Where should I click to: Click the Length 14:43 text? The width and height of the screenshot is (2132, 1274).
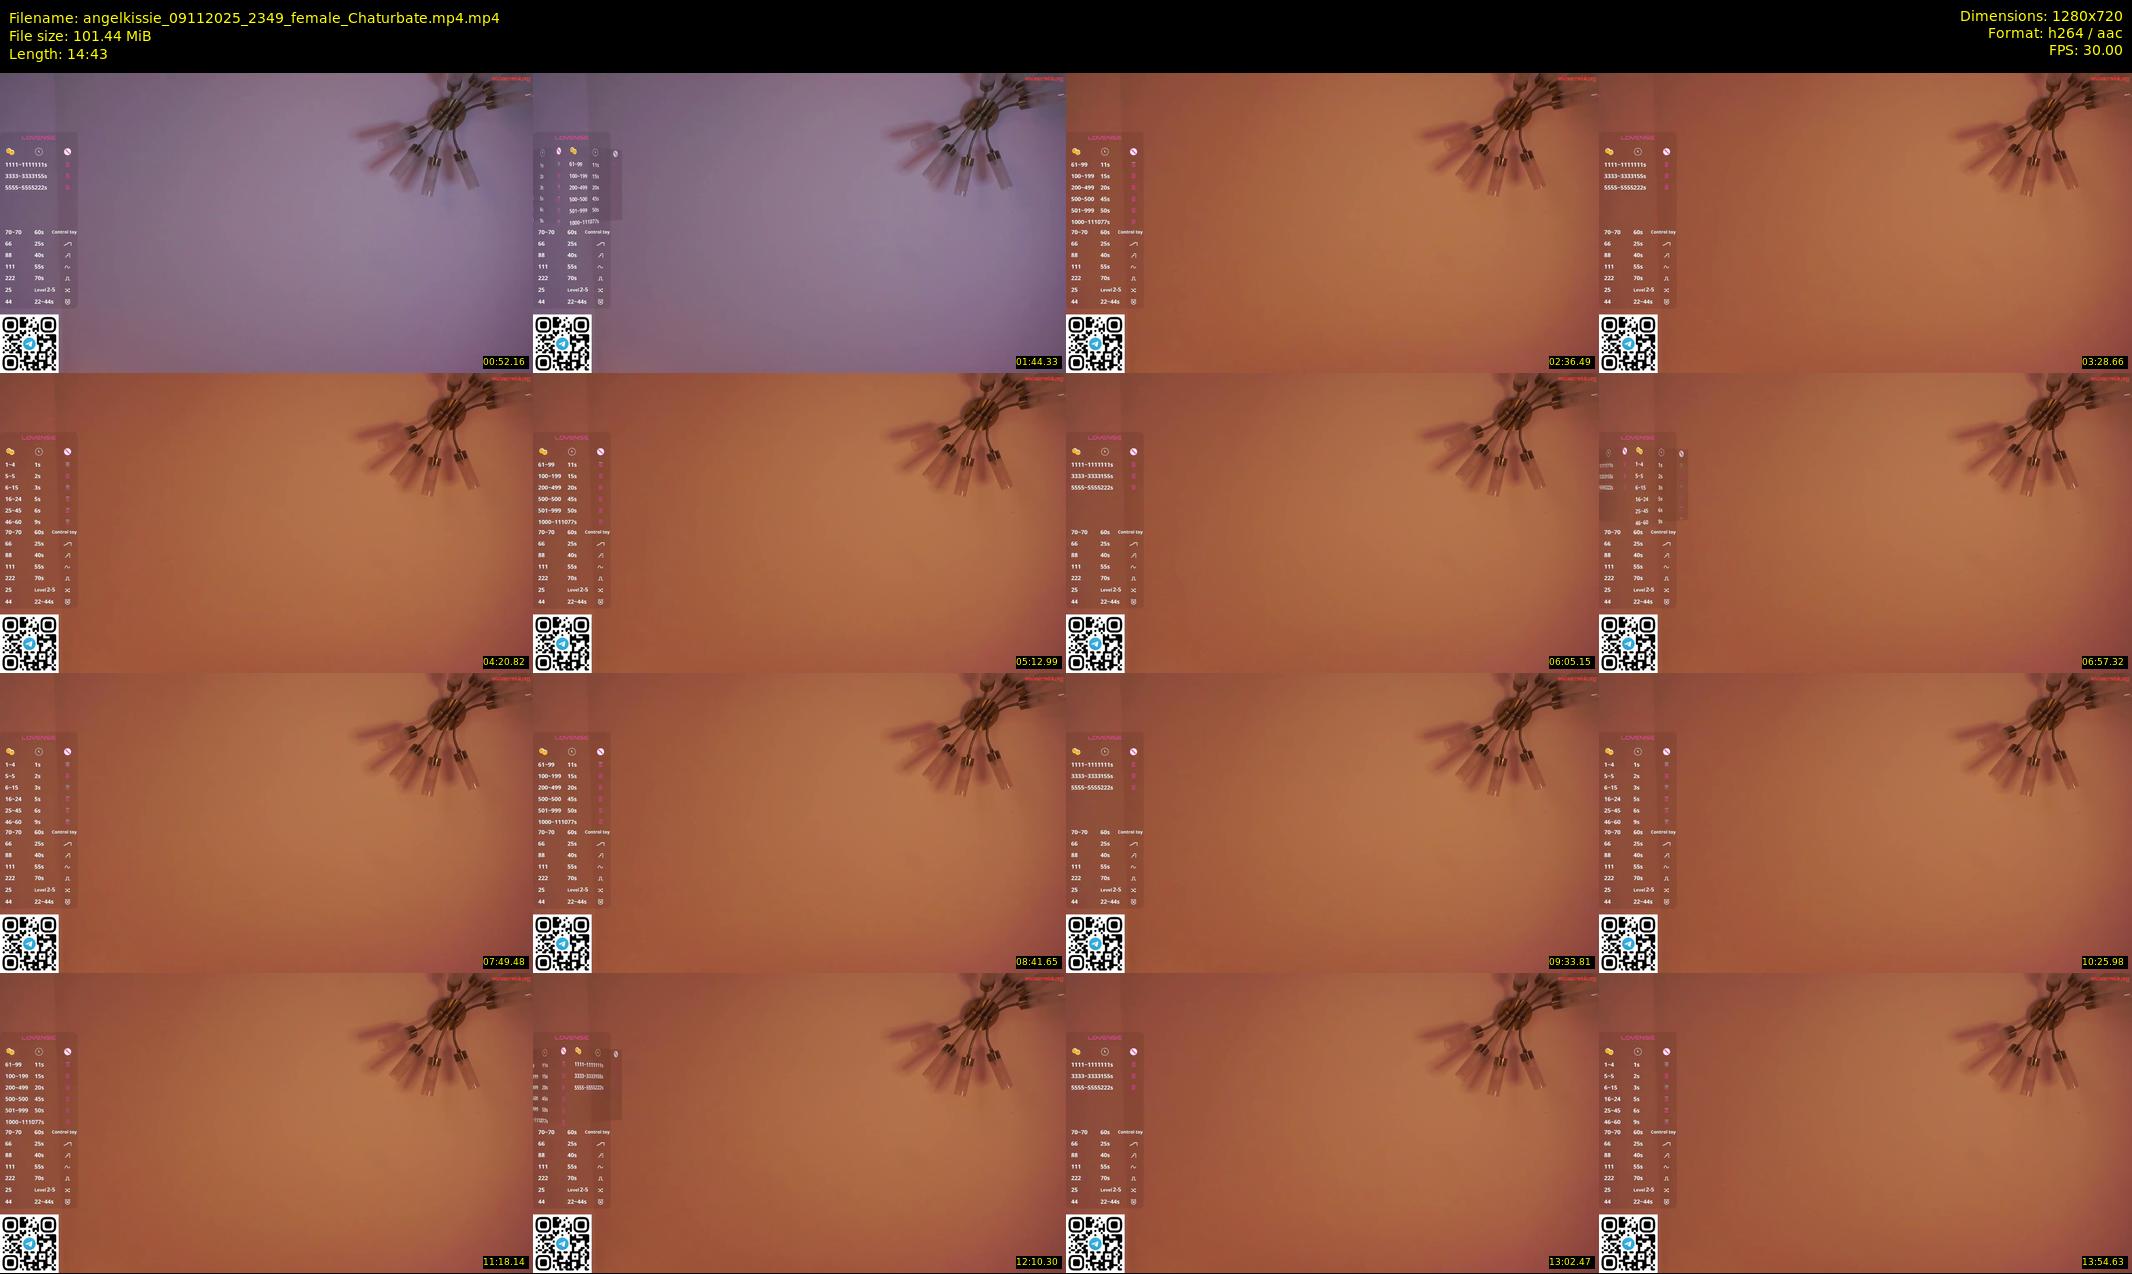pyautogui.click(x=58, y=54)
